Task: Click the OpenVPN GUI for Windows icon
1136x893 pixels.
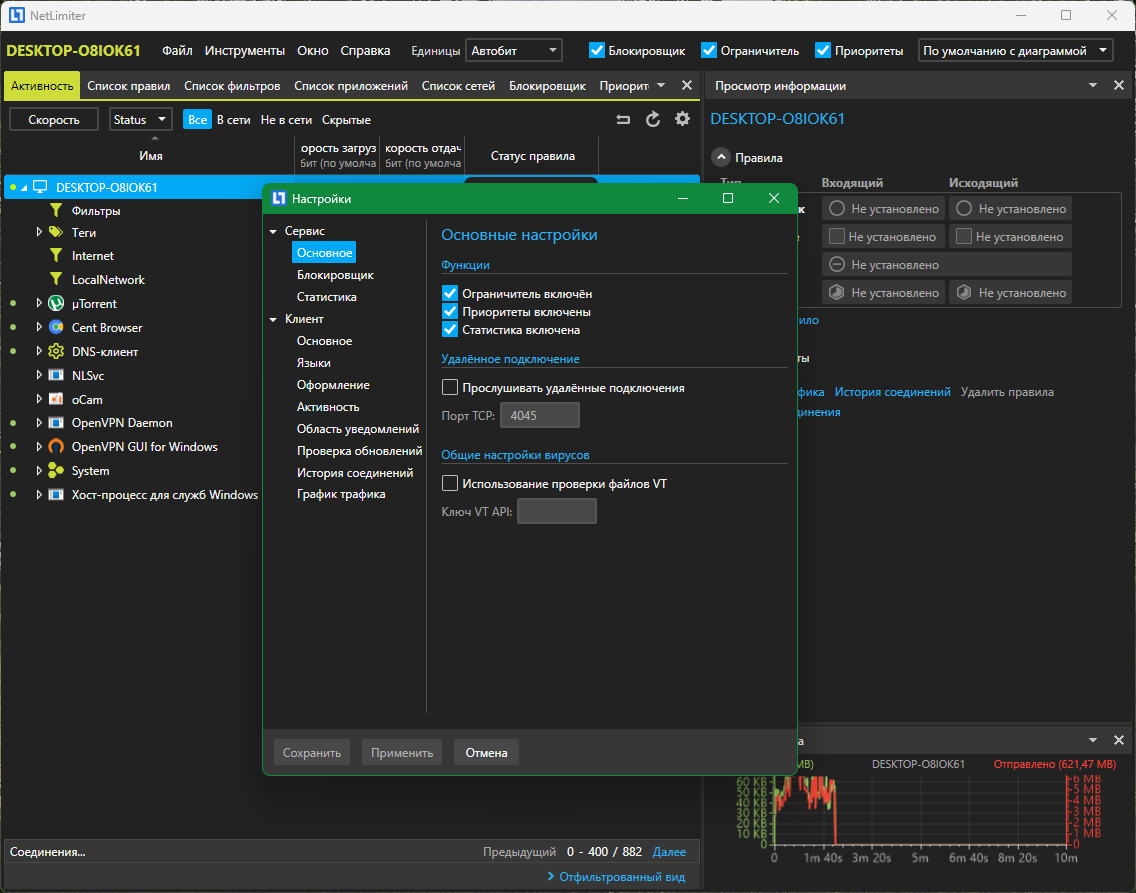Action: [x=56, y=447]
